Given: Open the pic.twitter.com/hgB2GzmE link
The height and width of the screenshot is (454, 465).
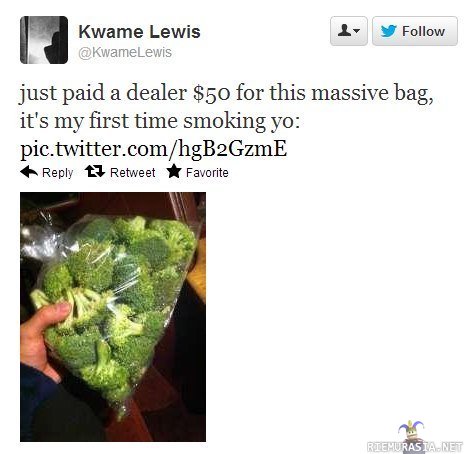Looking at the screenshot, I should [x=153, y=148].
